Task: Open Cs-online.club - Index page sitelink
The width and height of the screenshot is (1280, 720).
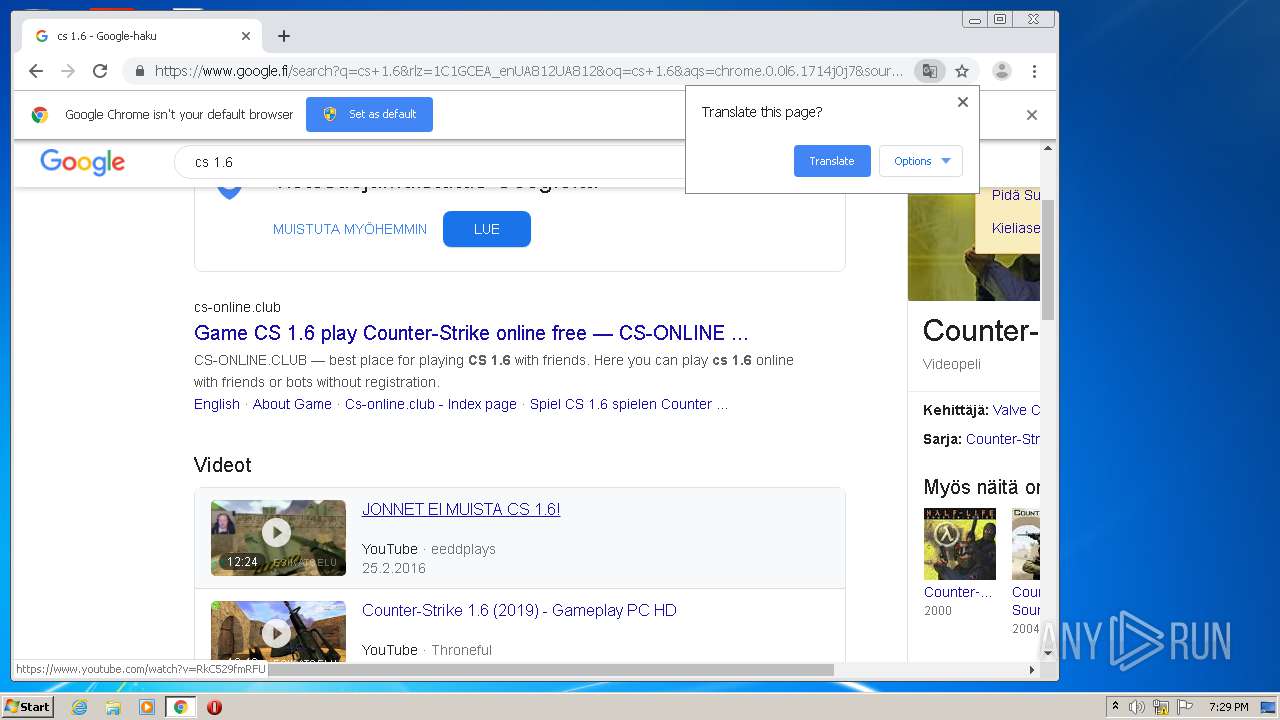Action: coord(431,404)
